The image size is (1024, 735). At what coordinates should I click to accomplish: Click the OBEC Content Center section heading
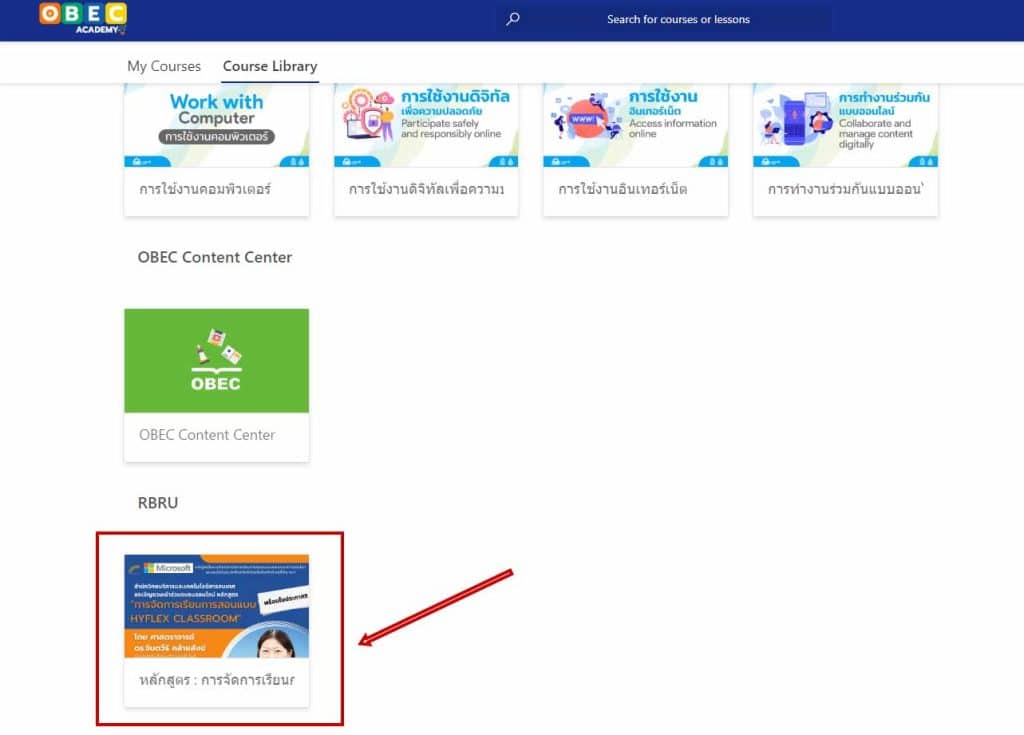215,257
